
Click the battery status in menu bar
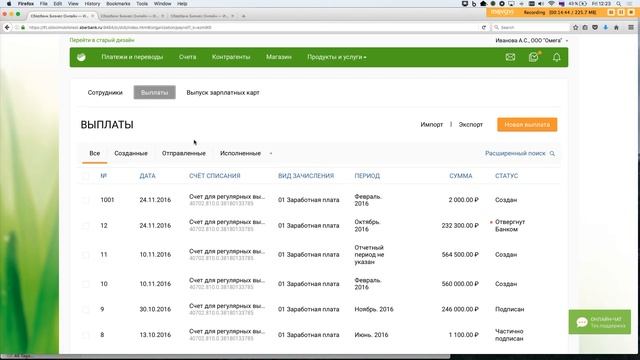point(577,4)
